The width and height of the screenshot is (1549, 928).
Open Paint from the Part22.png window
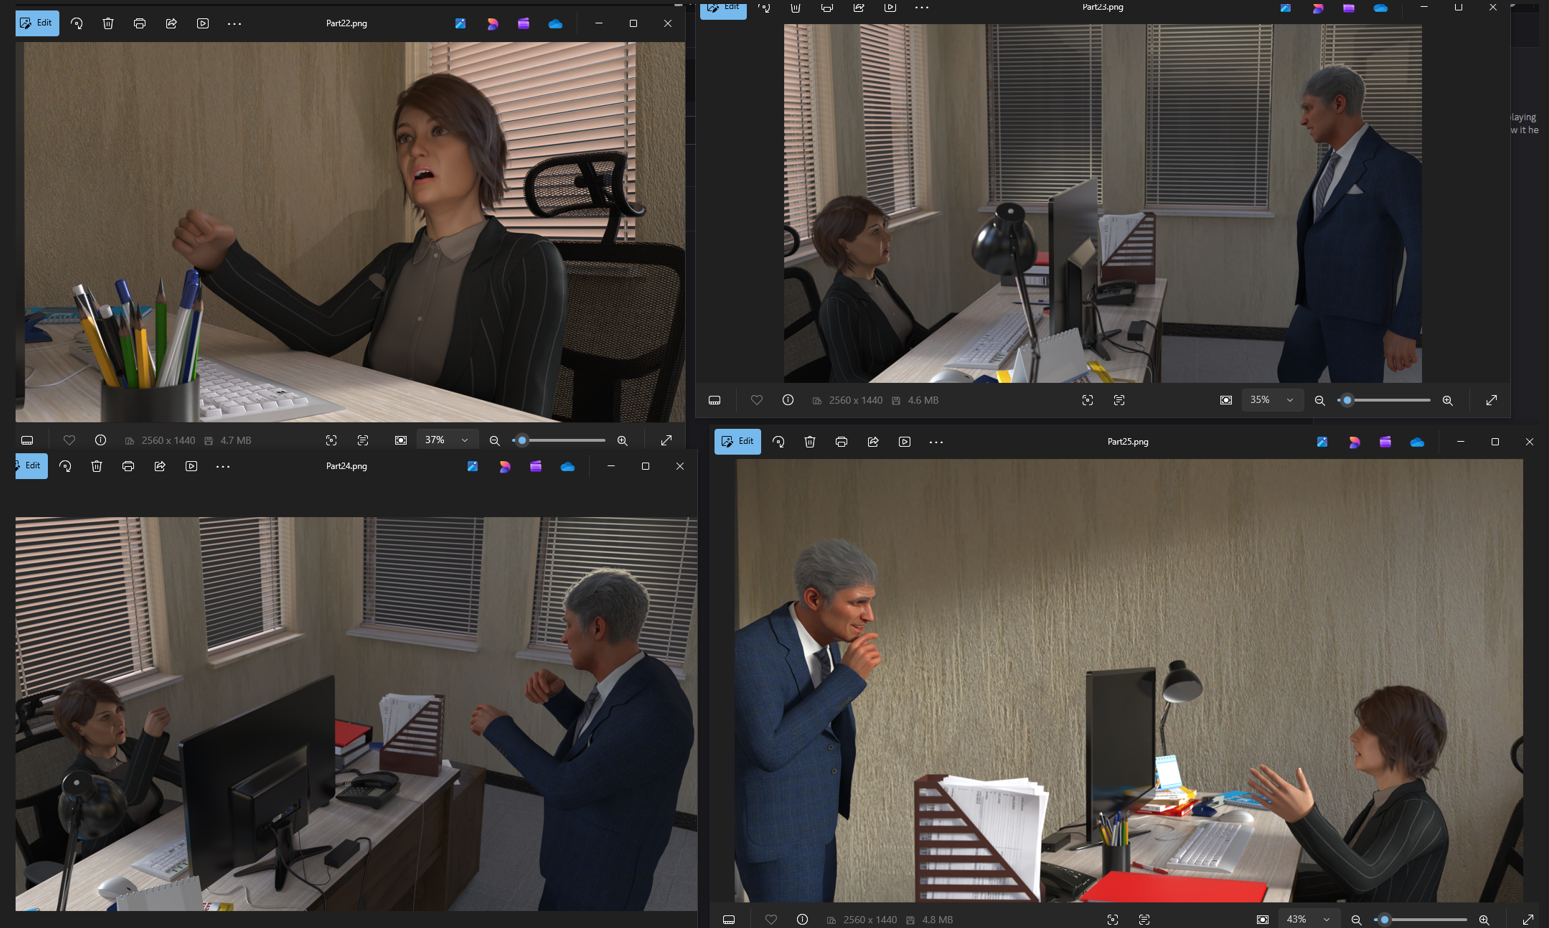(460, 23)
